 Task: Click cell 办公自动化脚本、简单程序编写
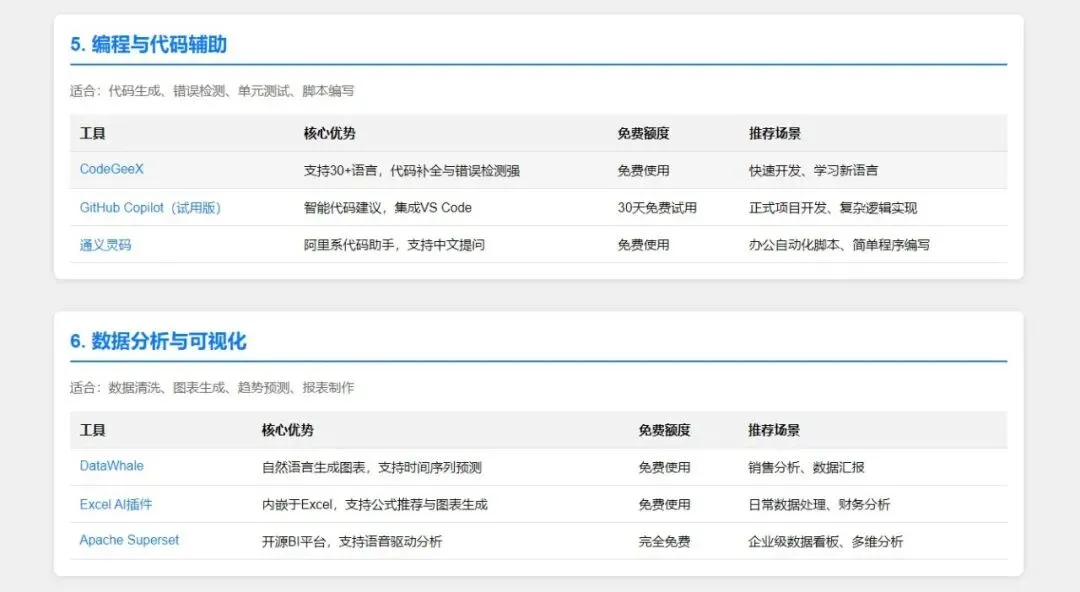839,245
